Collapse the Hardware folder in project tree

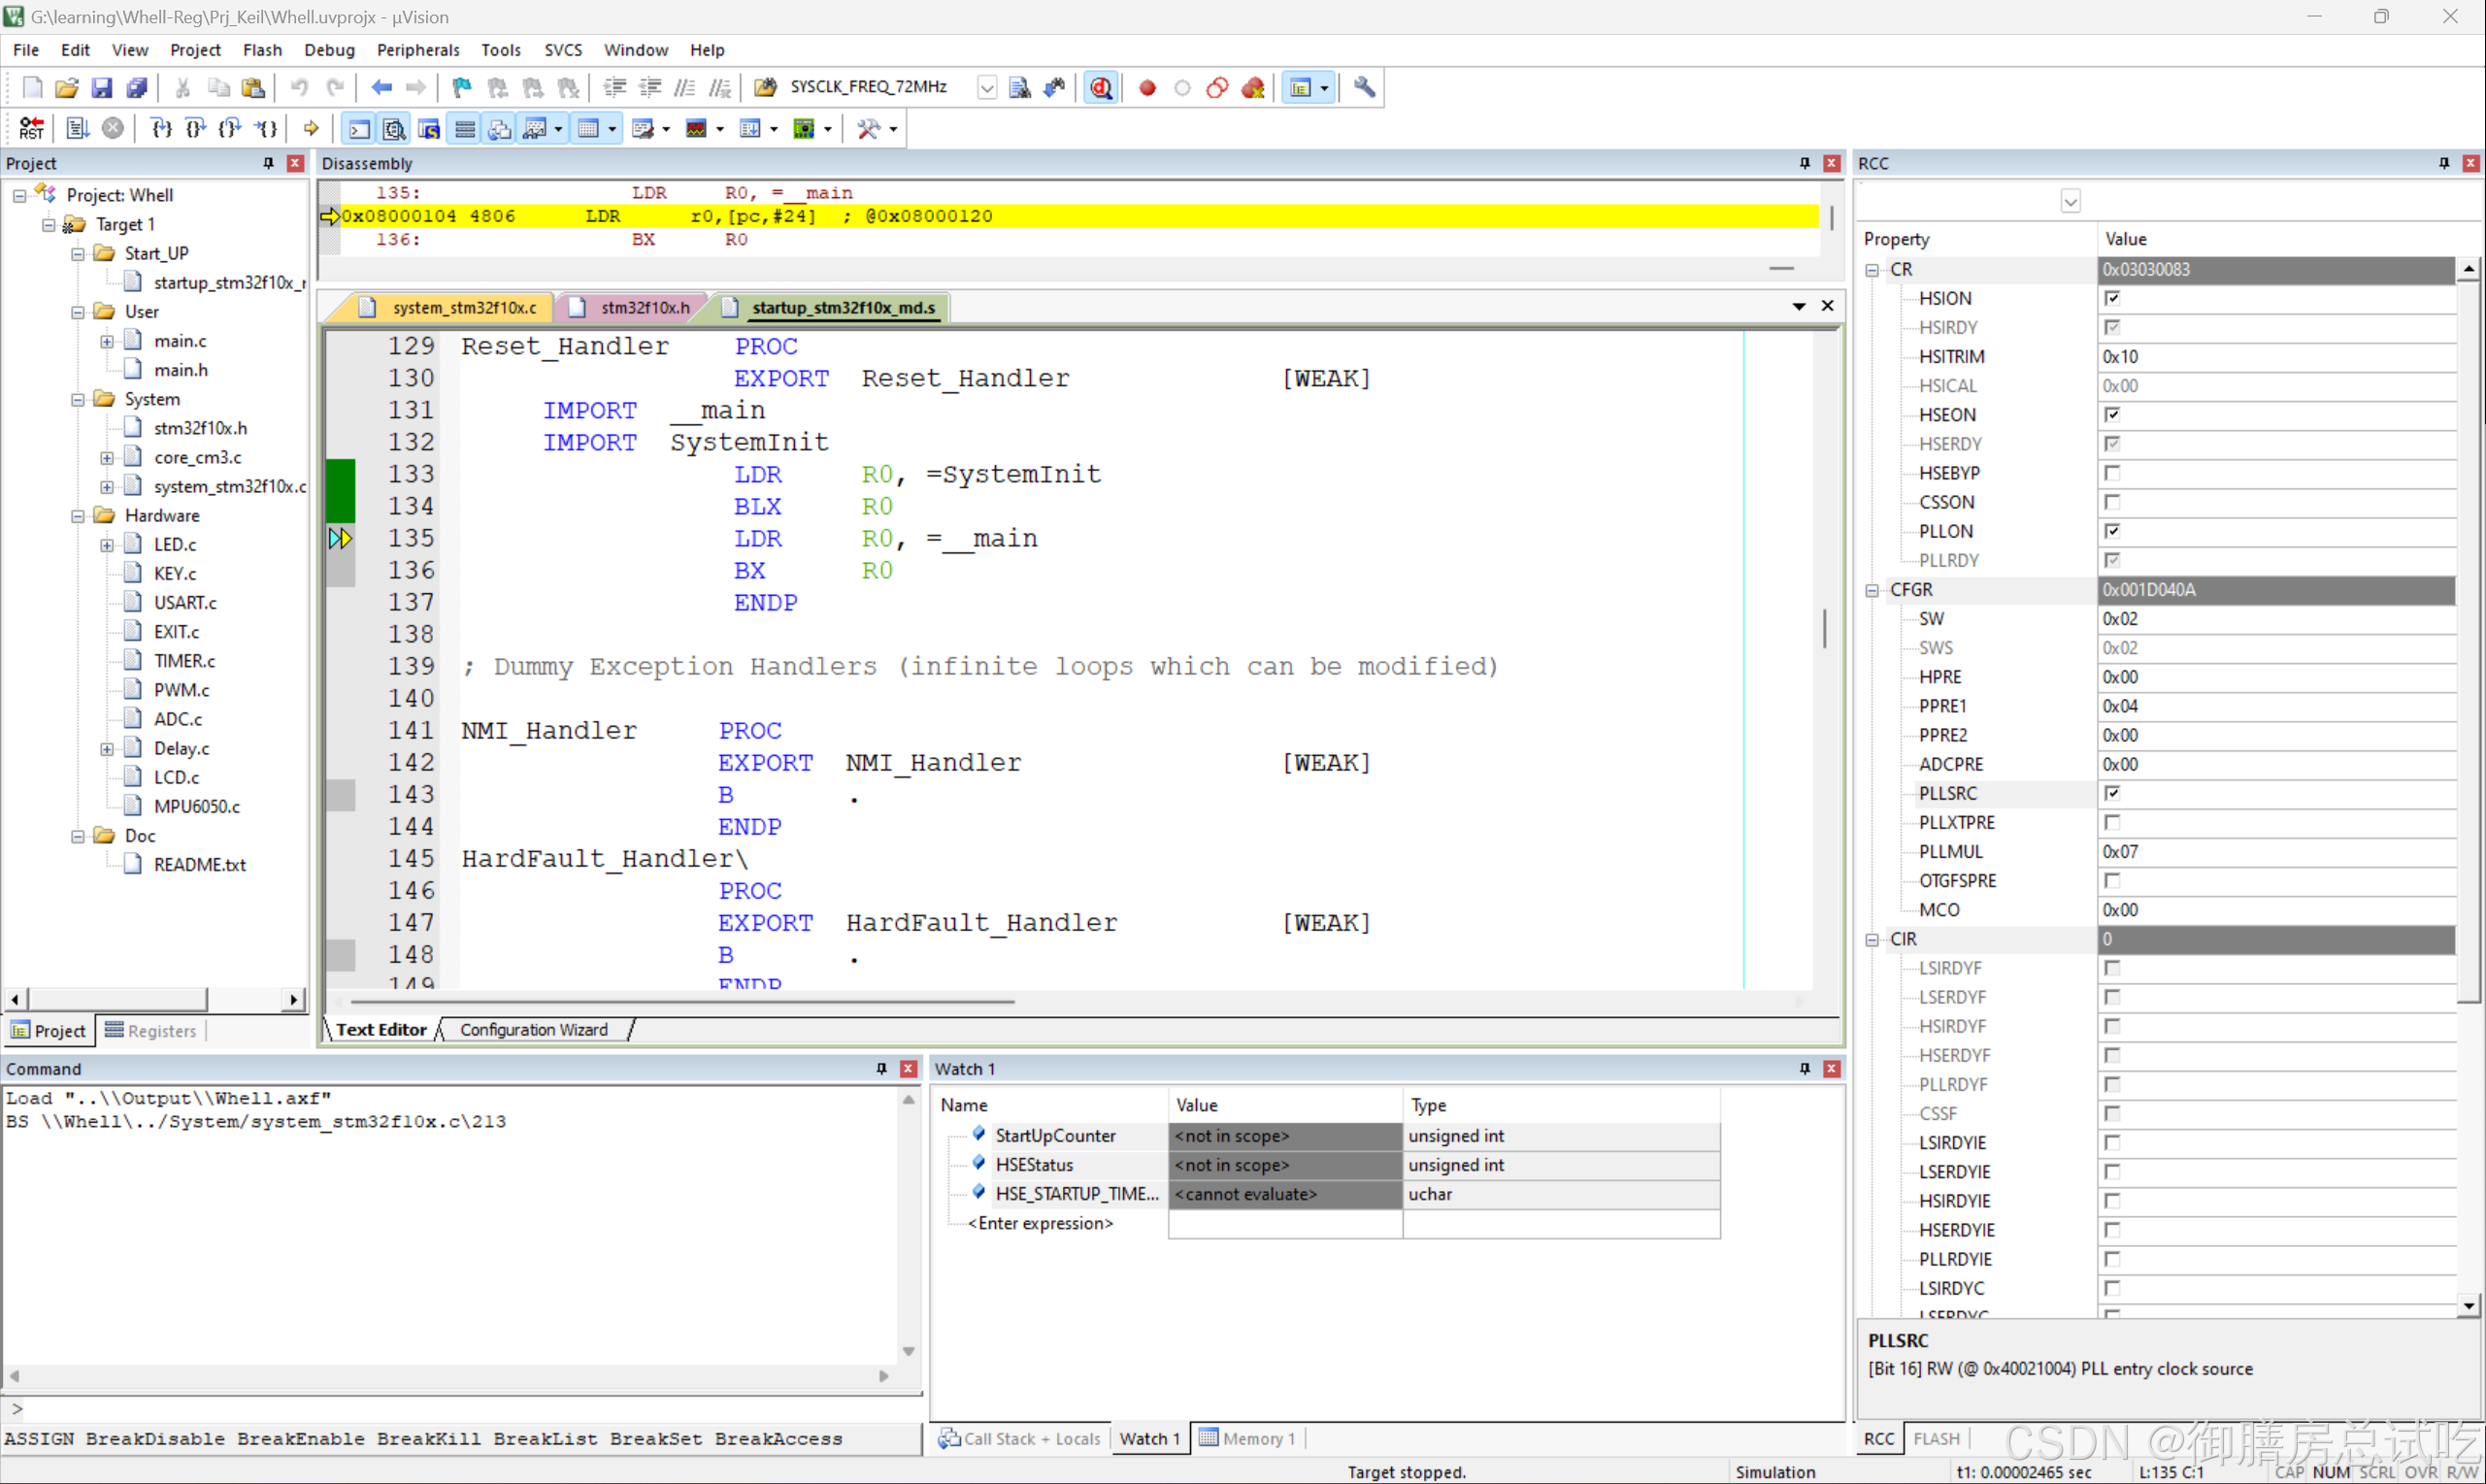pyautogui.click(x=78, y=516)
